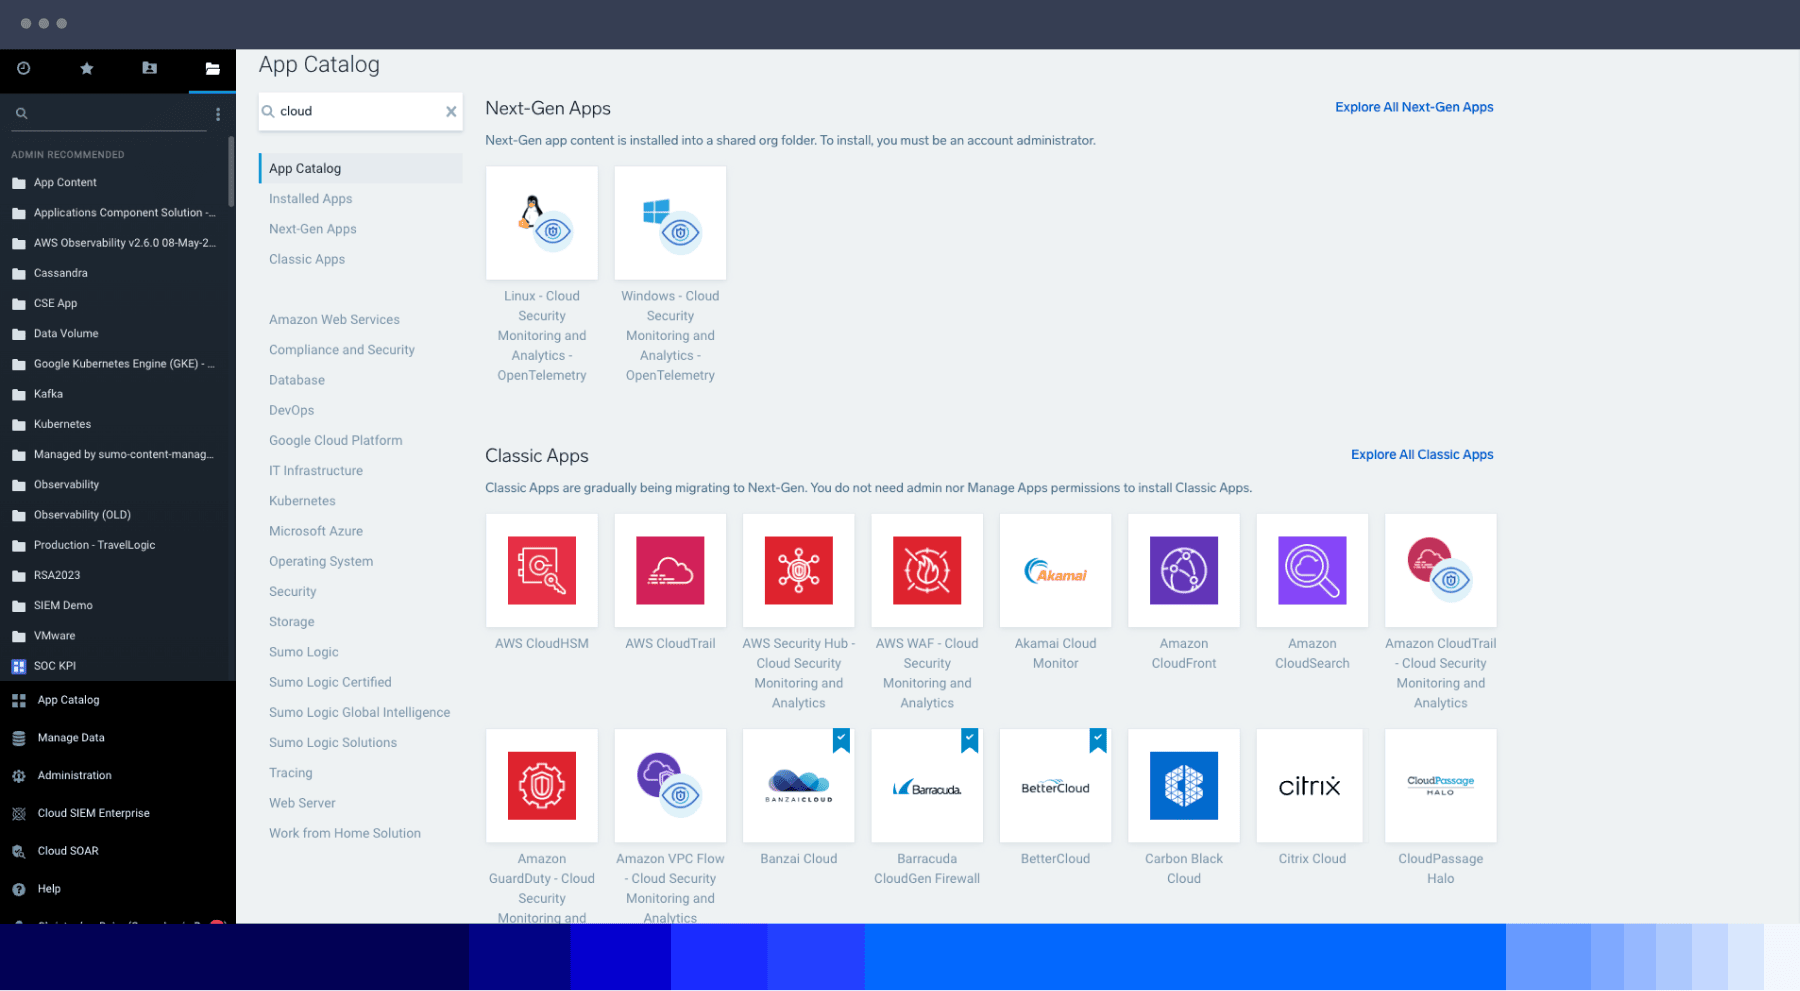Open the BetterCloud app tile
The image size is (1800, 991).
pos(1056,786)
